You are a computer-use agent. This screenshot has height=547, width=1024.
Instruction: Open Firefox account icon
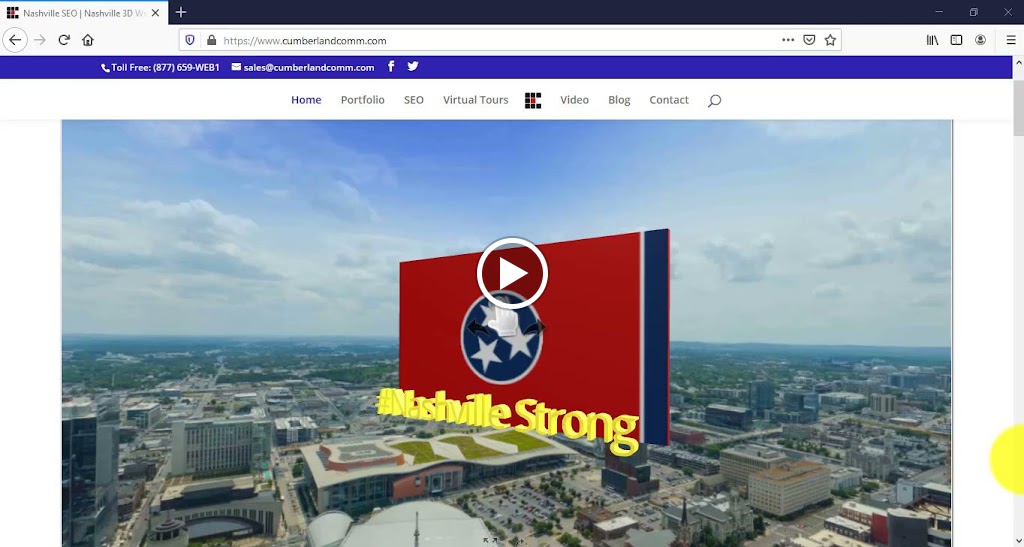point(980,40)
